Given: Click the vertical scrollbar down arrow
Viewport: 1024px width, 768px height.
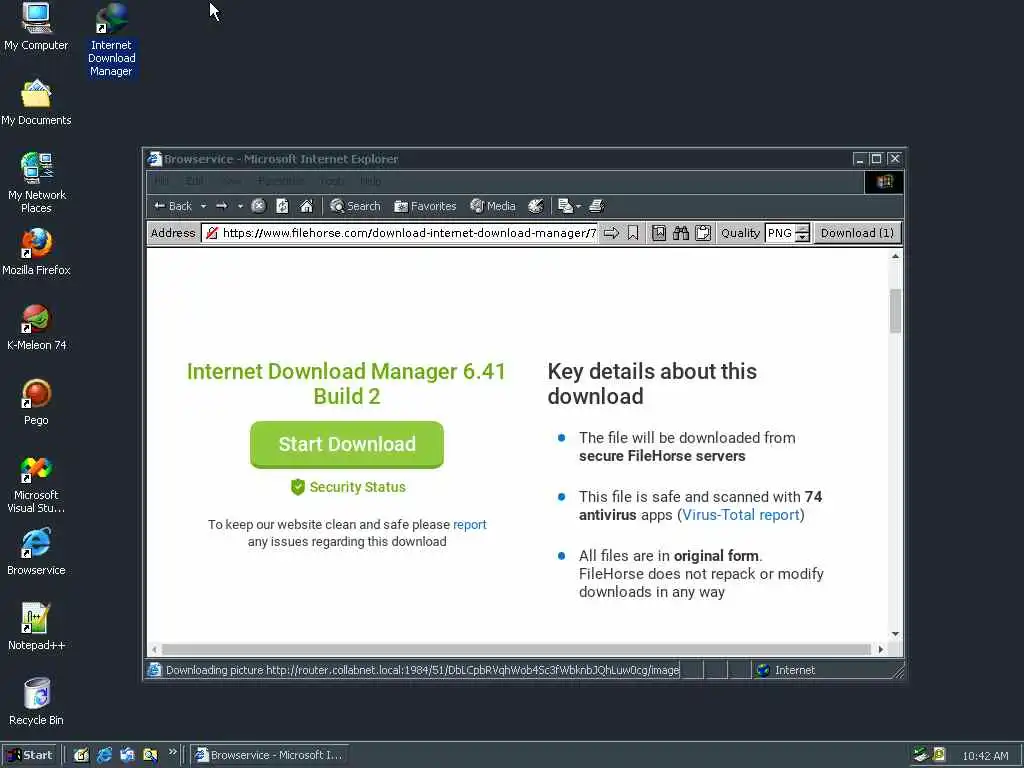Looking at the screenshot, I should [895, 634].
